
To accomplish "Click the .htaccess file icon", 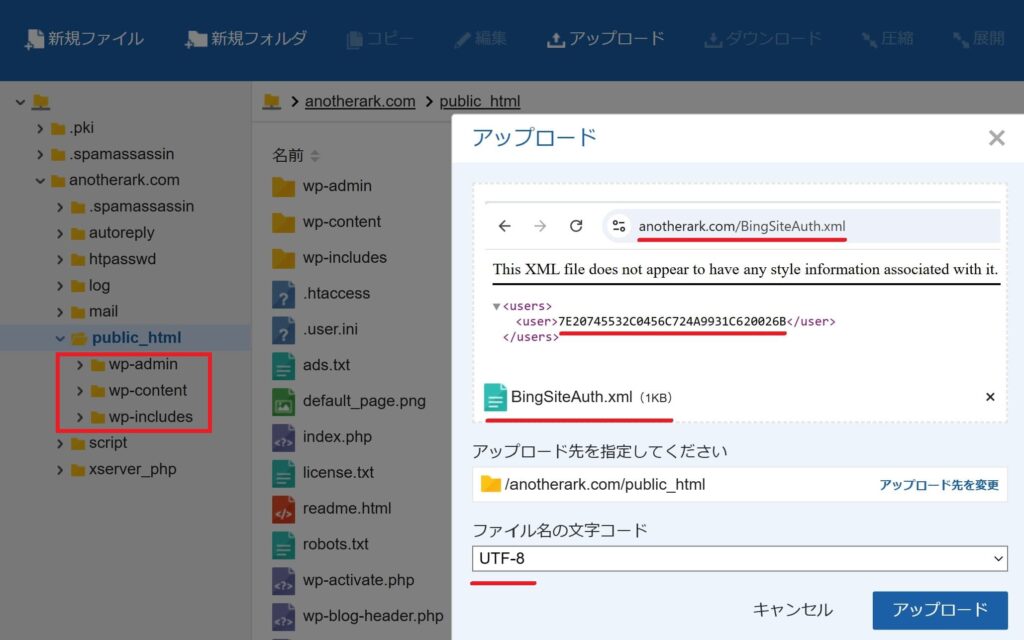I will (x=283, y=295).
